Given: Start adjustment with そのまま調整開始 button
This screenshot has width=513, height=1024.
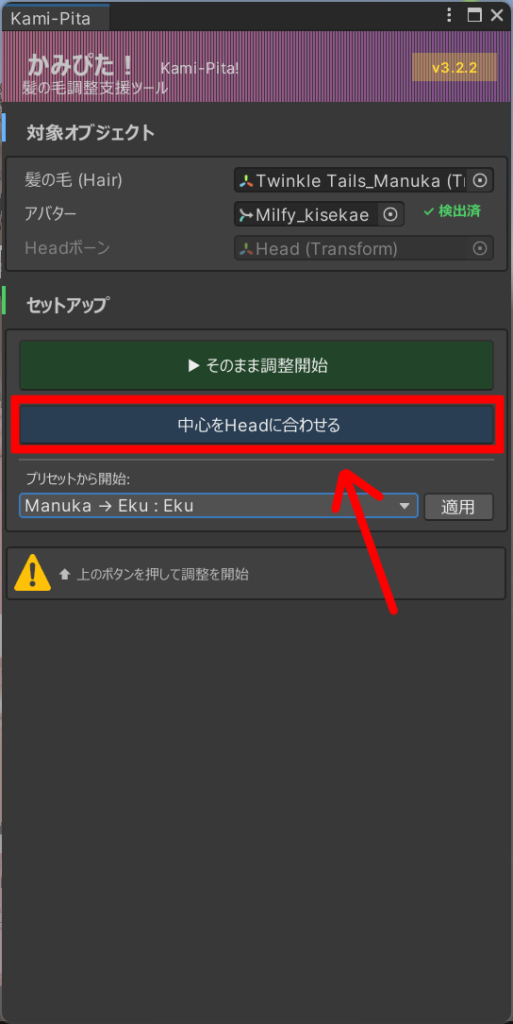Looking at the screenshot, I should coord(256,366).
